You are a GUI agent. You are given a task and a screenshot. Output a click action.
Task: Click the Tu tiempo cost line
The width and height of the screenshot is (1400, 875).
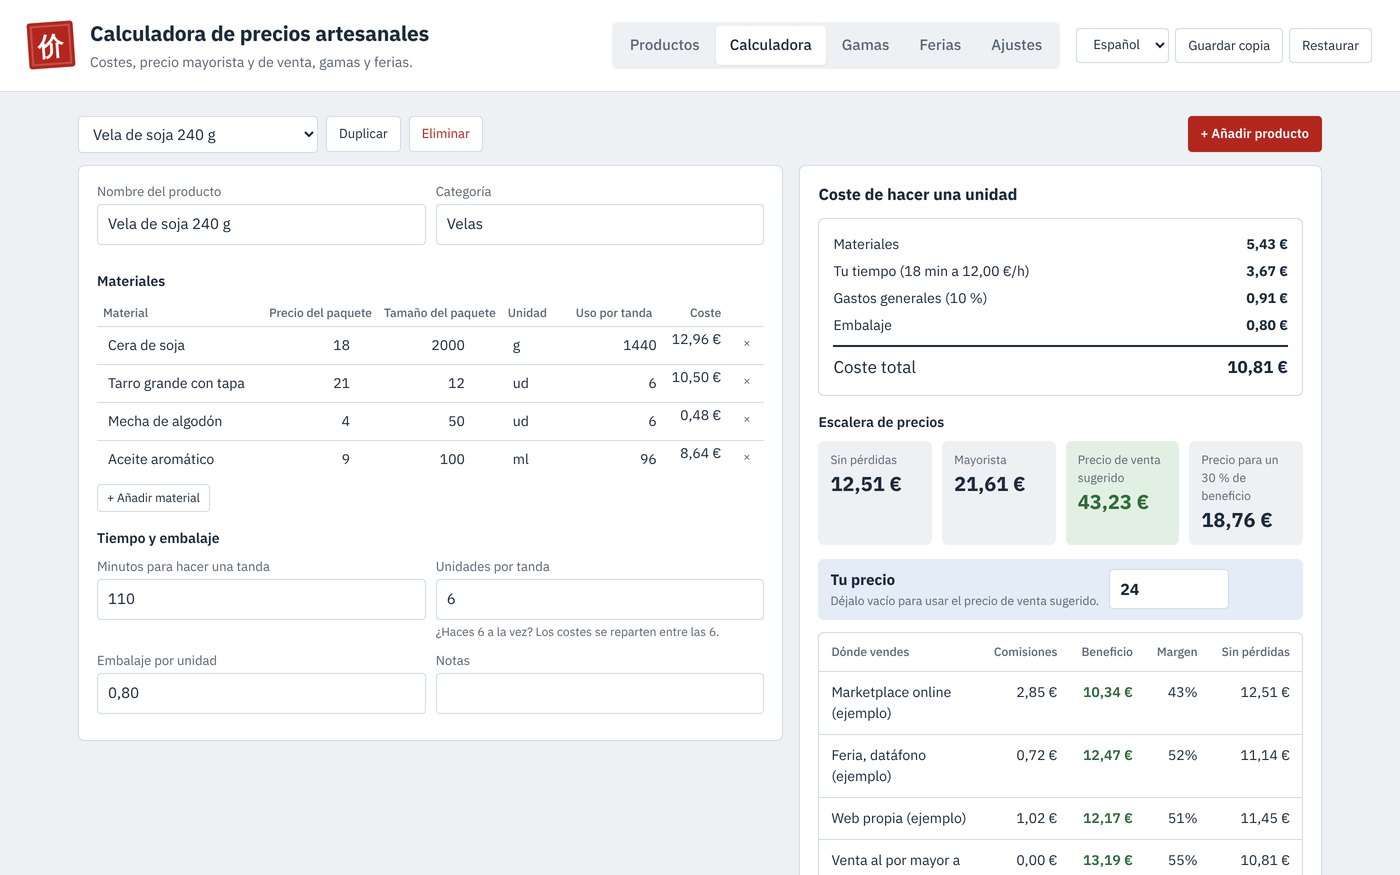[1060, 271]
